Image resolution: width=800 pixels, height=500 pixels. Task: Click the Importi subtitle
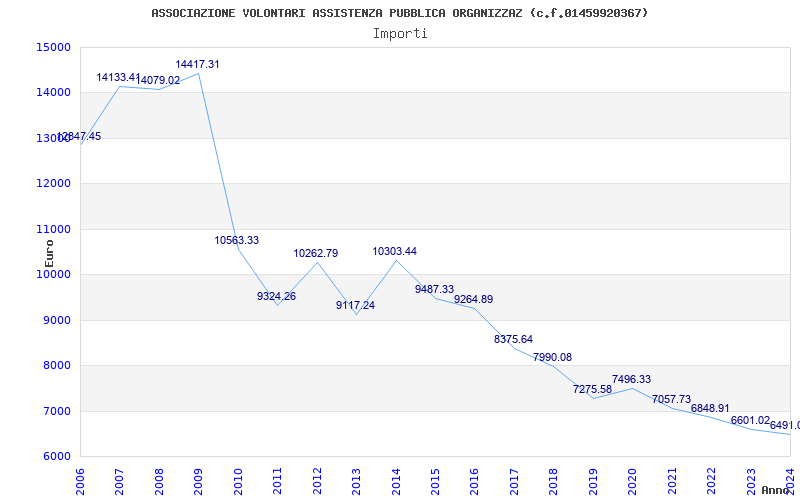(399, 34)
